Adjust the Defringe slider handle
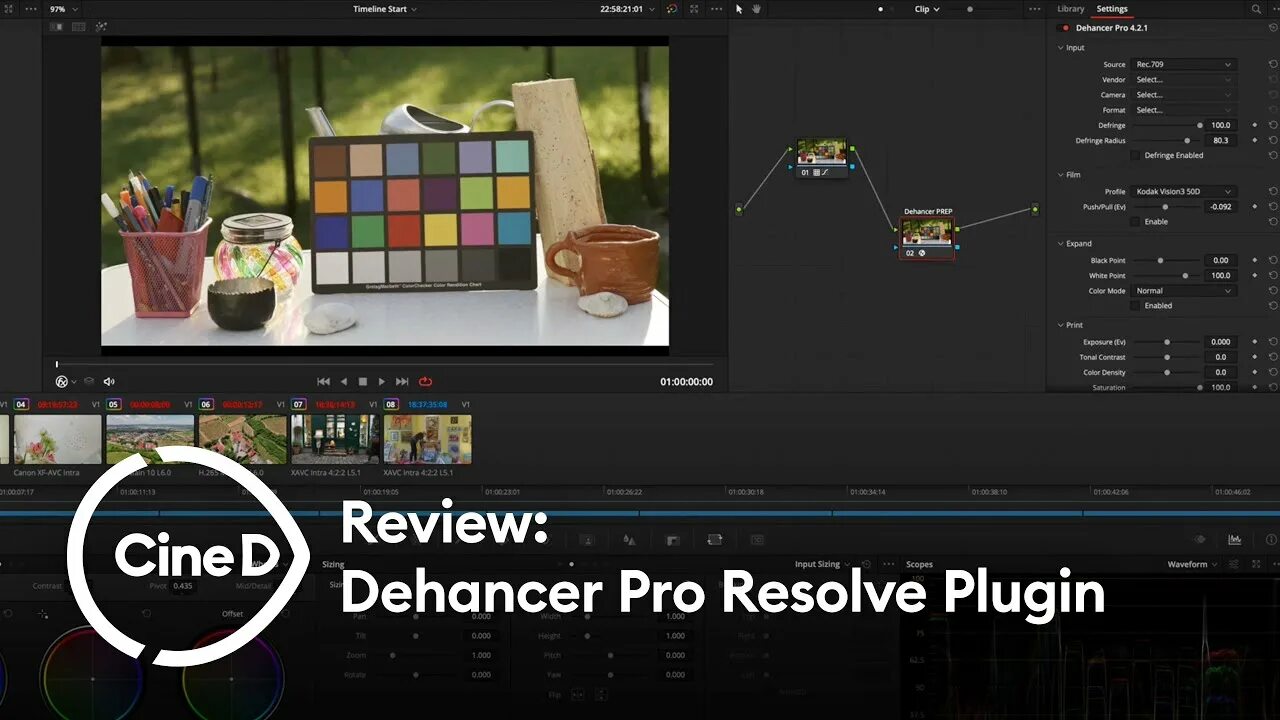 [1200, 125]
